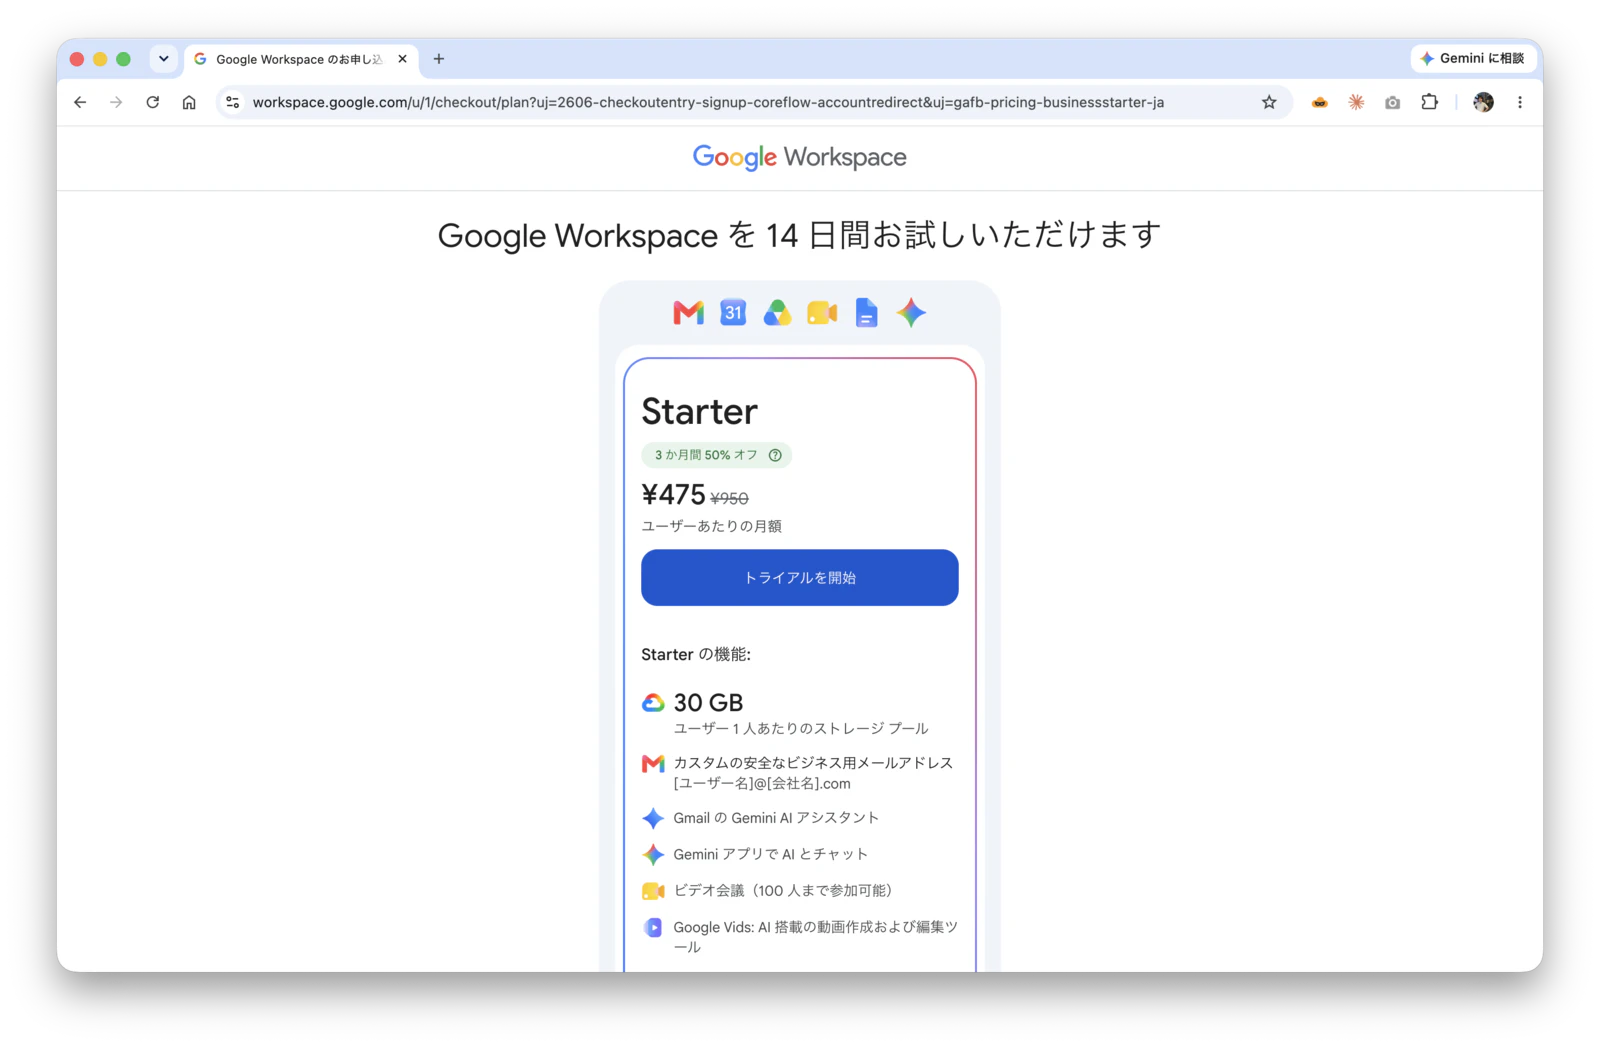Click the 3 か月間 50% オフ badge

tap(716, 455)
